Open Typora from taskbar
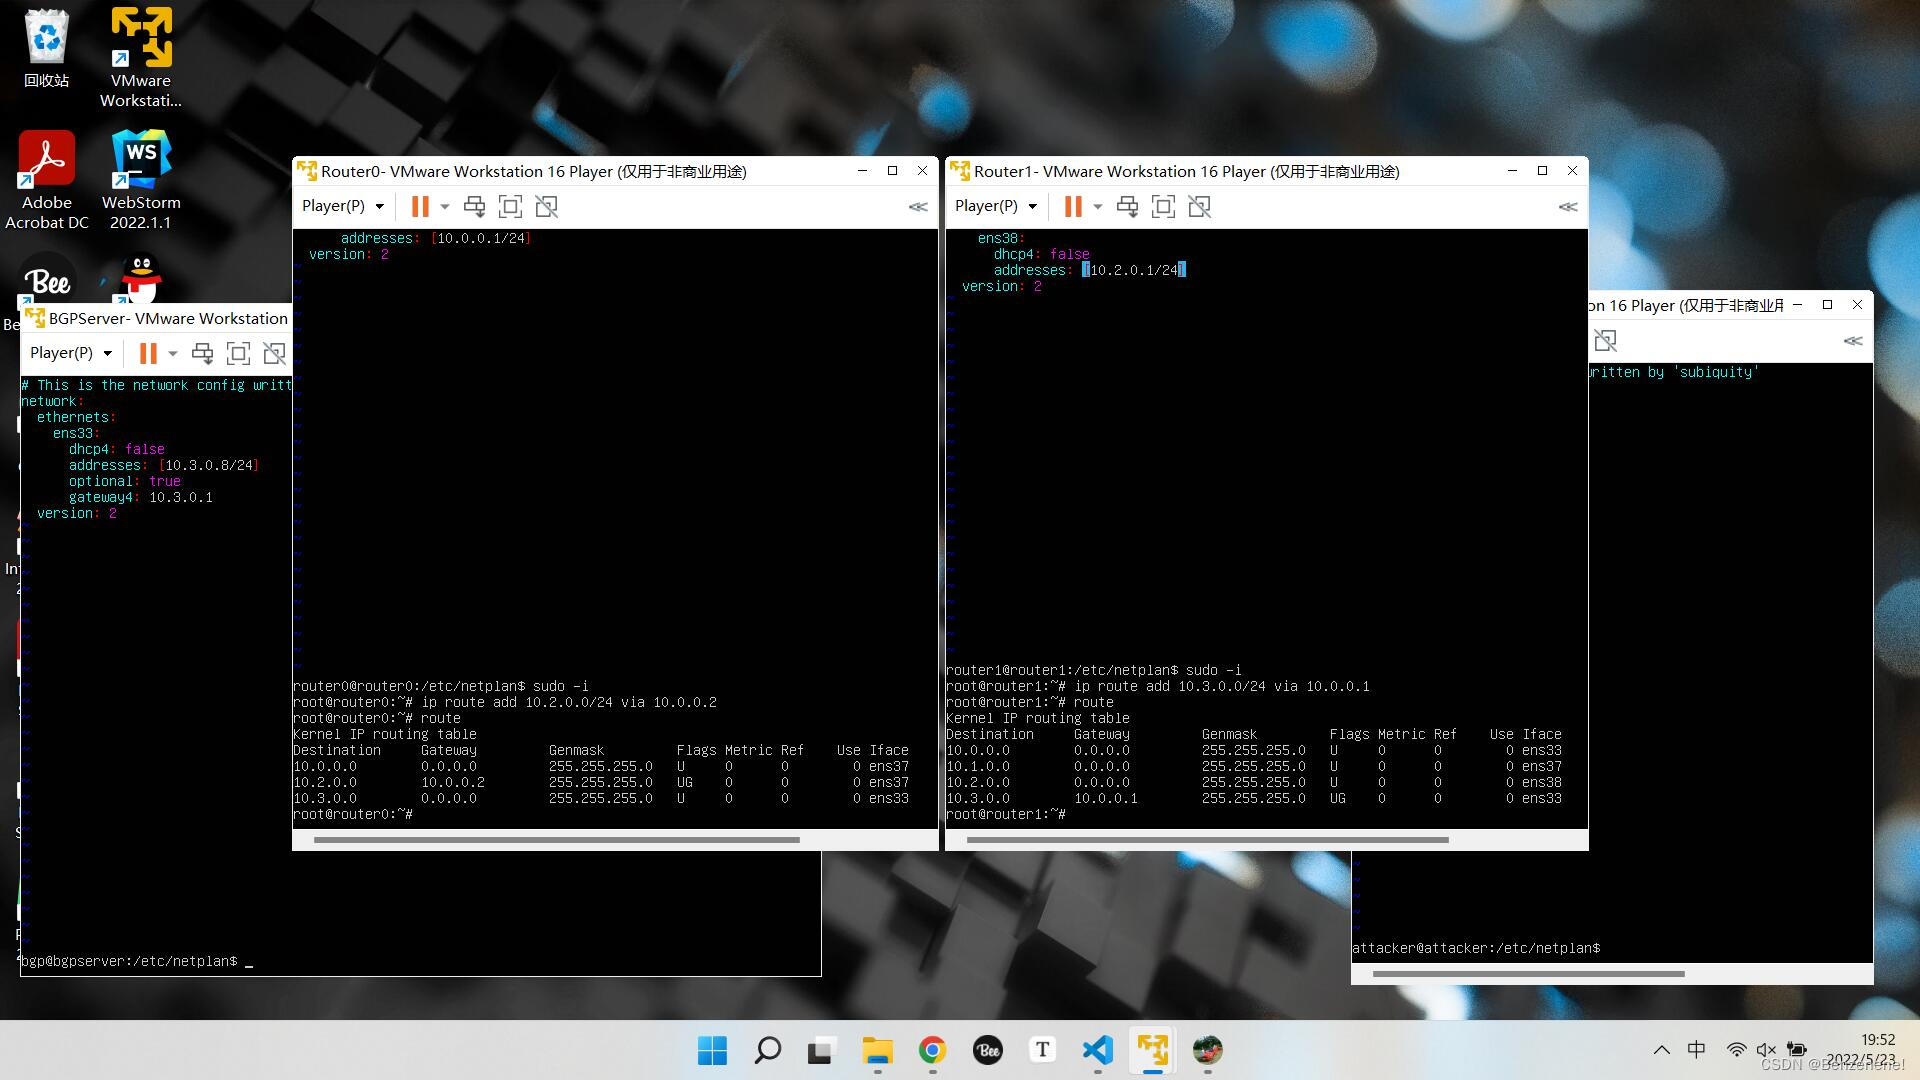1920x1080 pixels. coord(1042,1050)
